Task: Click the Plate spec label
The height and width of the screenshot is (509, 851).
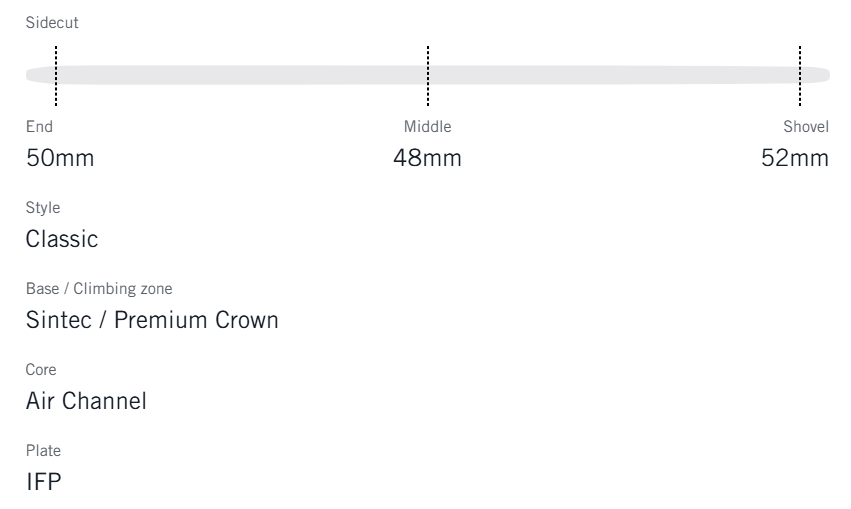Action: 42,450
